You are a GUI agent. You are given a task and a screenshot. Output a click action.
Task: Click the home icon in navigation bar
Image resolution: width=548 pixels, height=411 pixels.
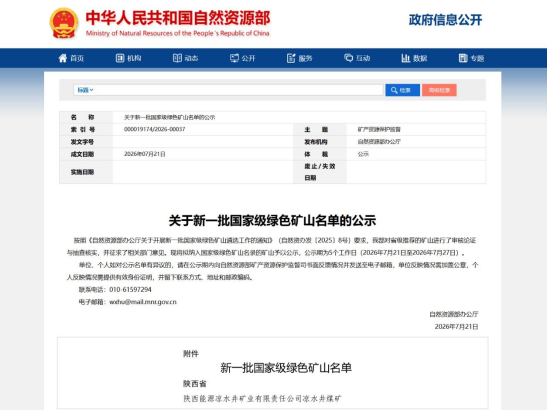point(63,58)
